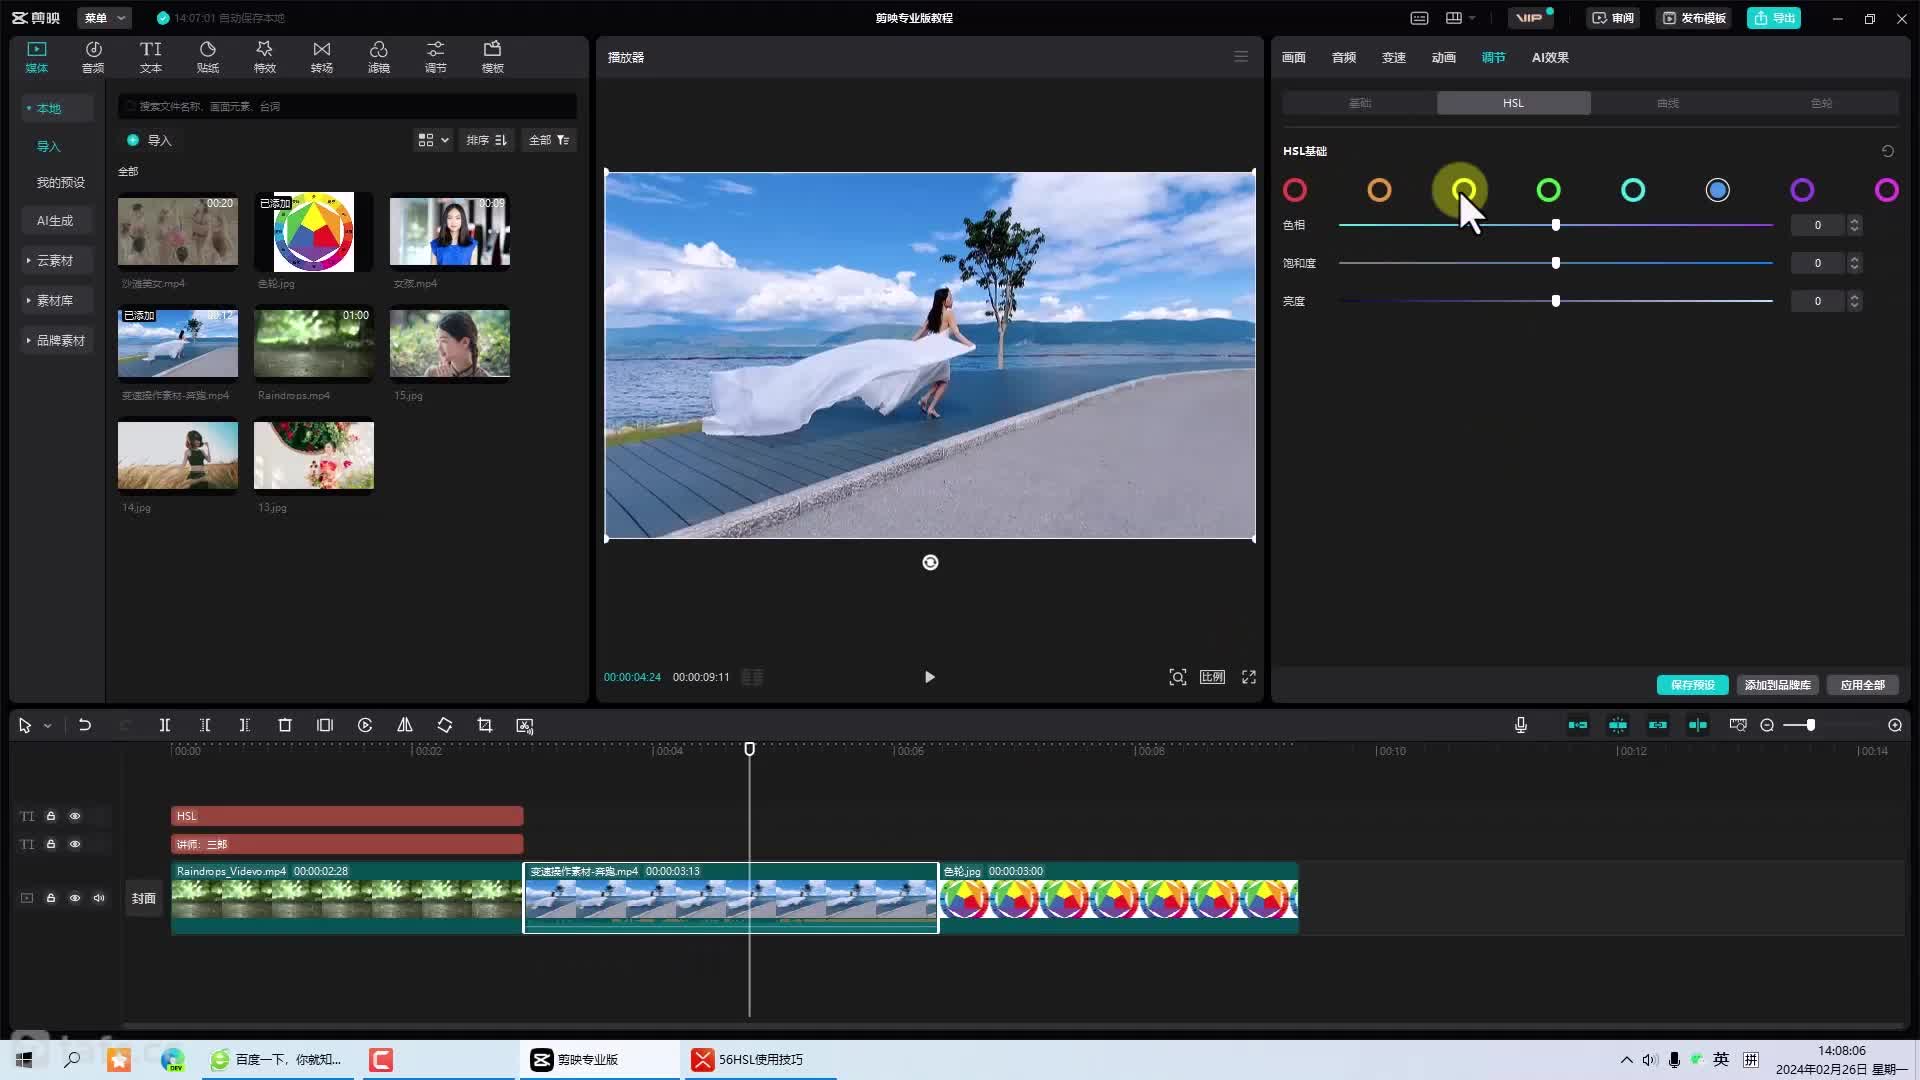Screen dimensions: 1920x1080
Task: Click the freeze frame icon in timeline toolbar
Action: pyautogui.click(x=325, y=725)
